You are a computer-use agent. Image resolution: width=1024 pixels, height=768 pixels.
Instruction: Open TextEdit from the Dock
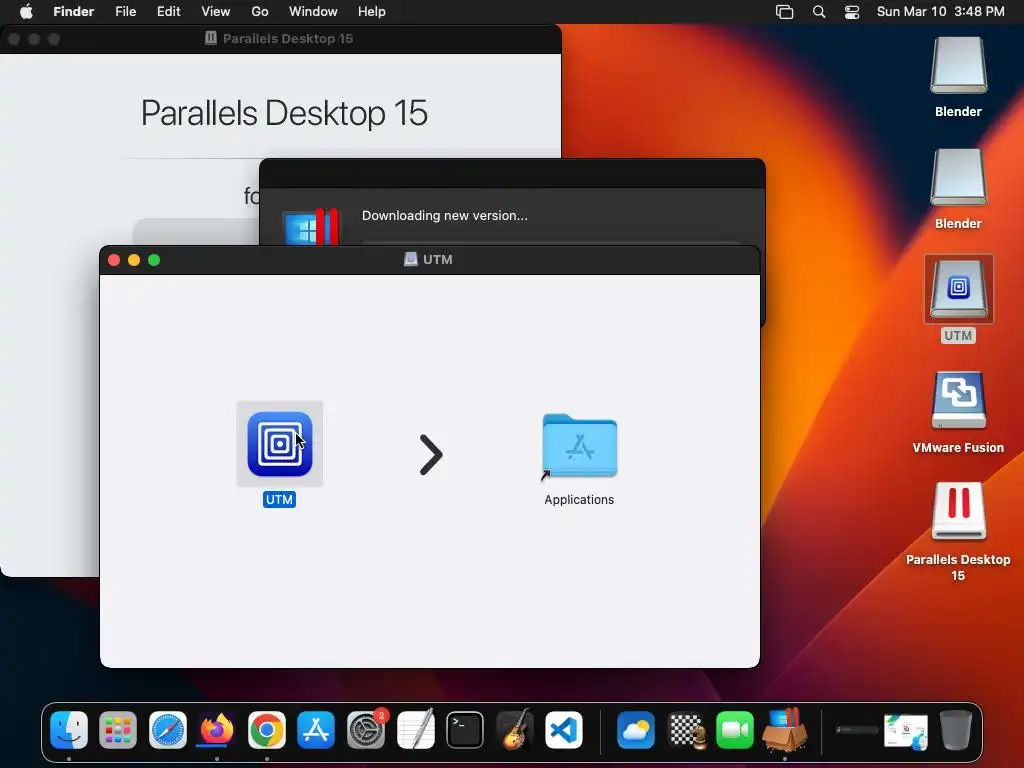(x=415, y=730)
